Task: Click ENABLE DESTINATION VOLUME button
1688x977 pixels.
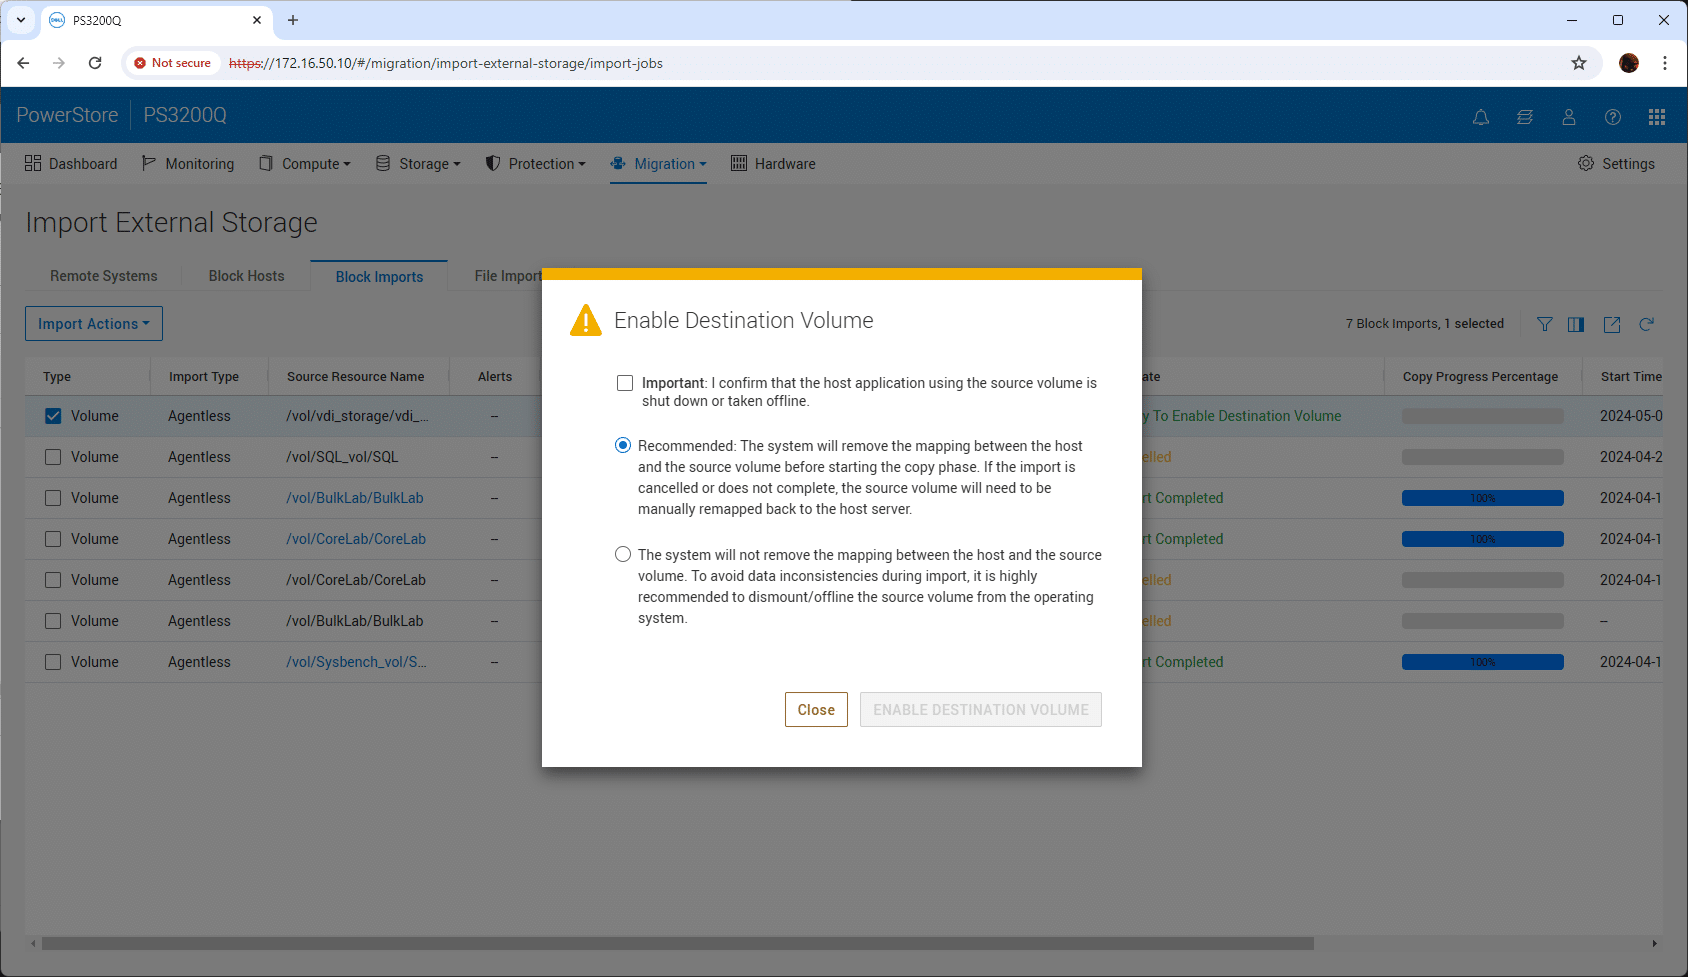Action: 981,709
